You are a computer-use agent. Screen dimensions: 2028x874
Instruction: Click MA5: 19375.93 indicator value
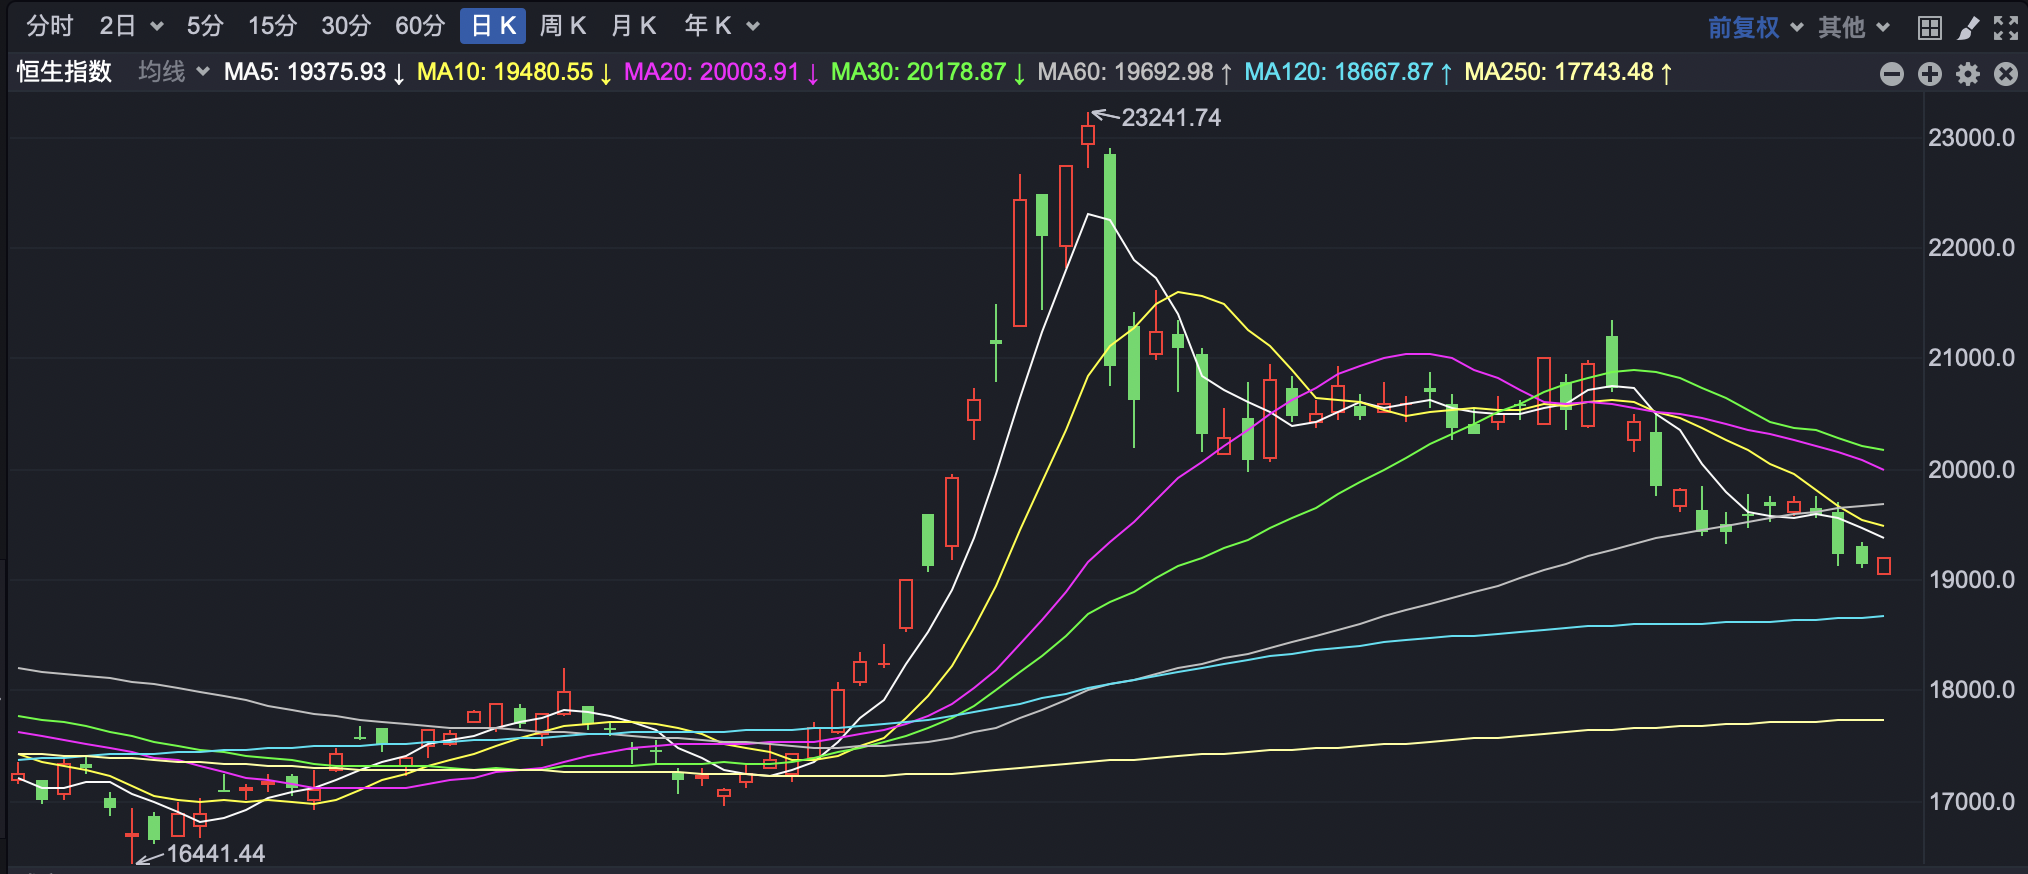(x=314, y=72)
